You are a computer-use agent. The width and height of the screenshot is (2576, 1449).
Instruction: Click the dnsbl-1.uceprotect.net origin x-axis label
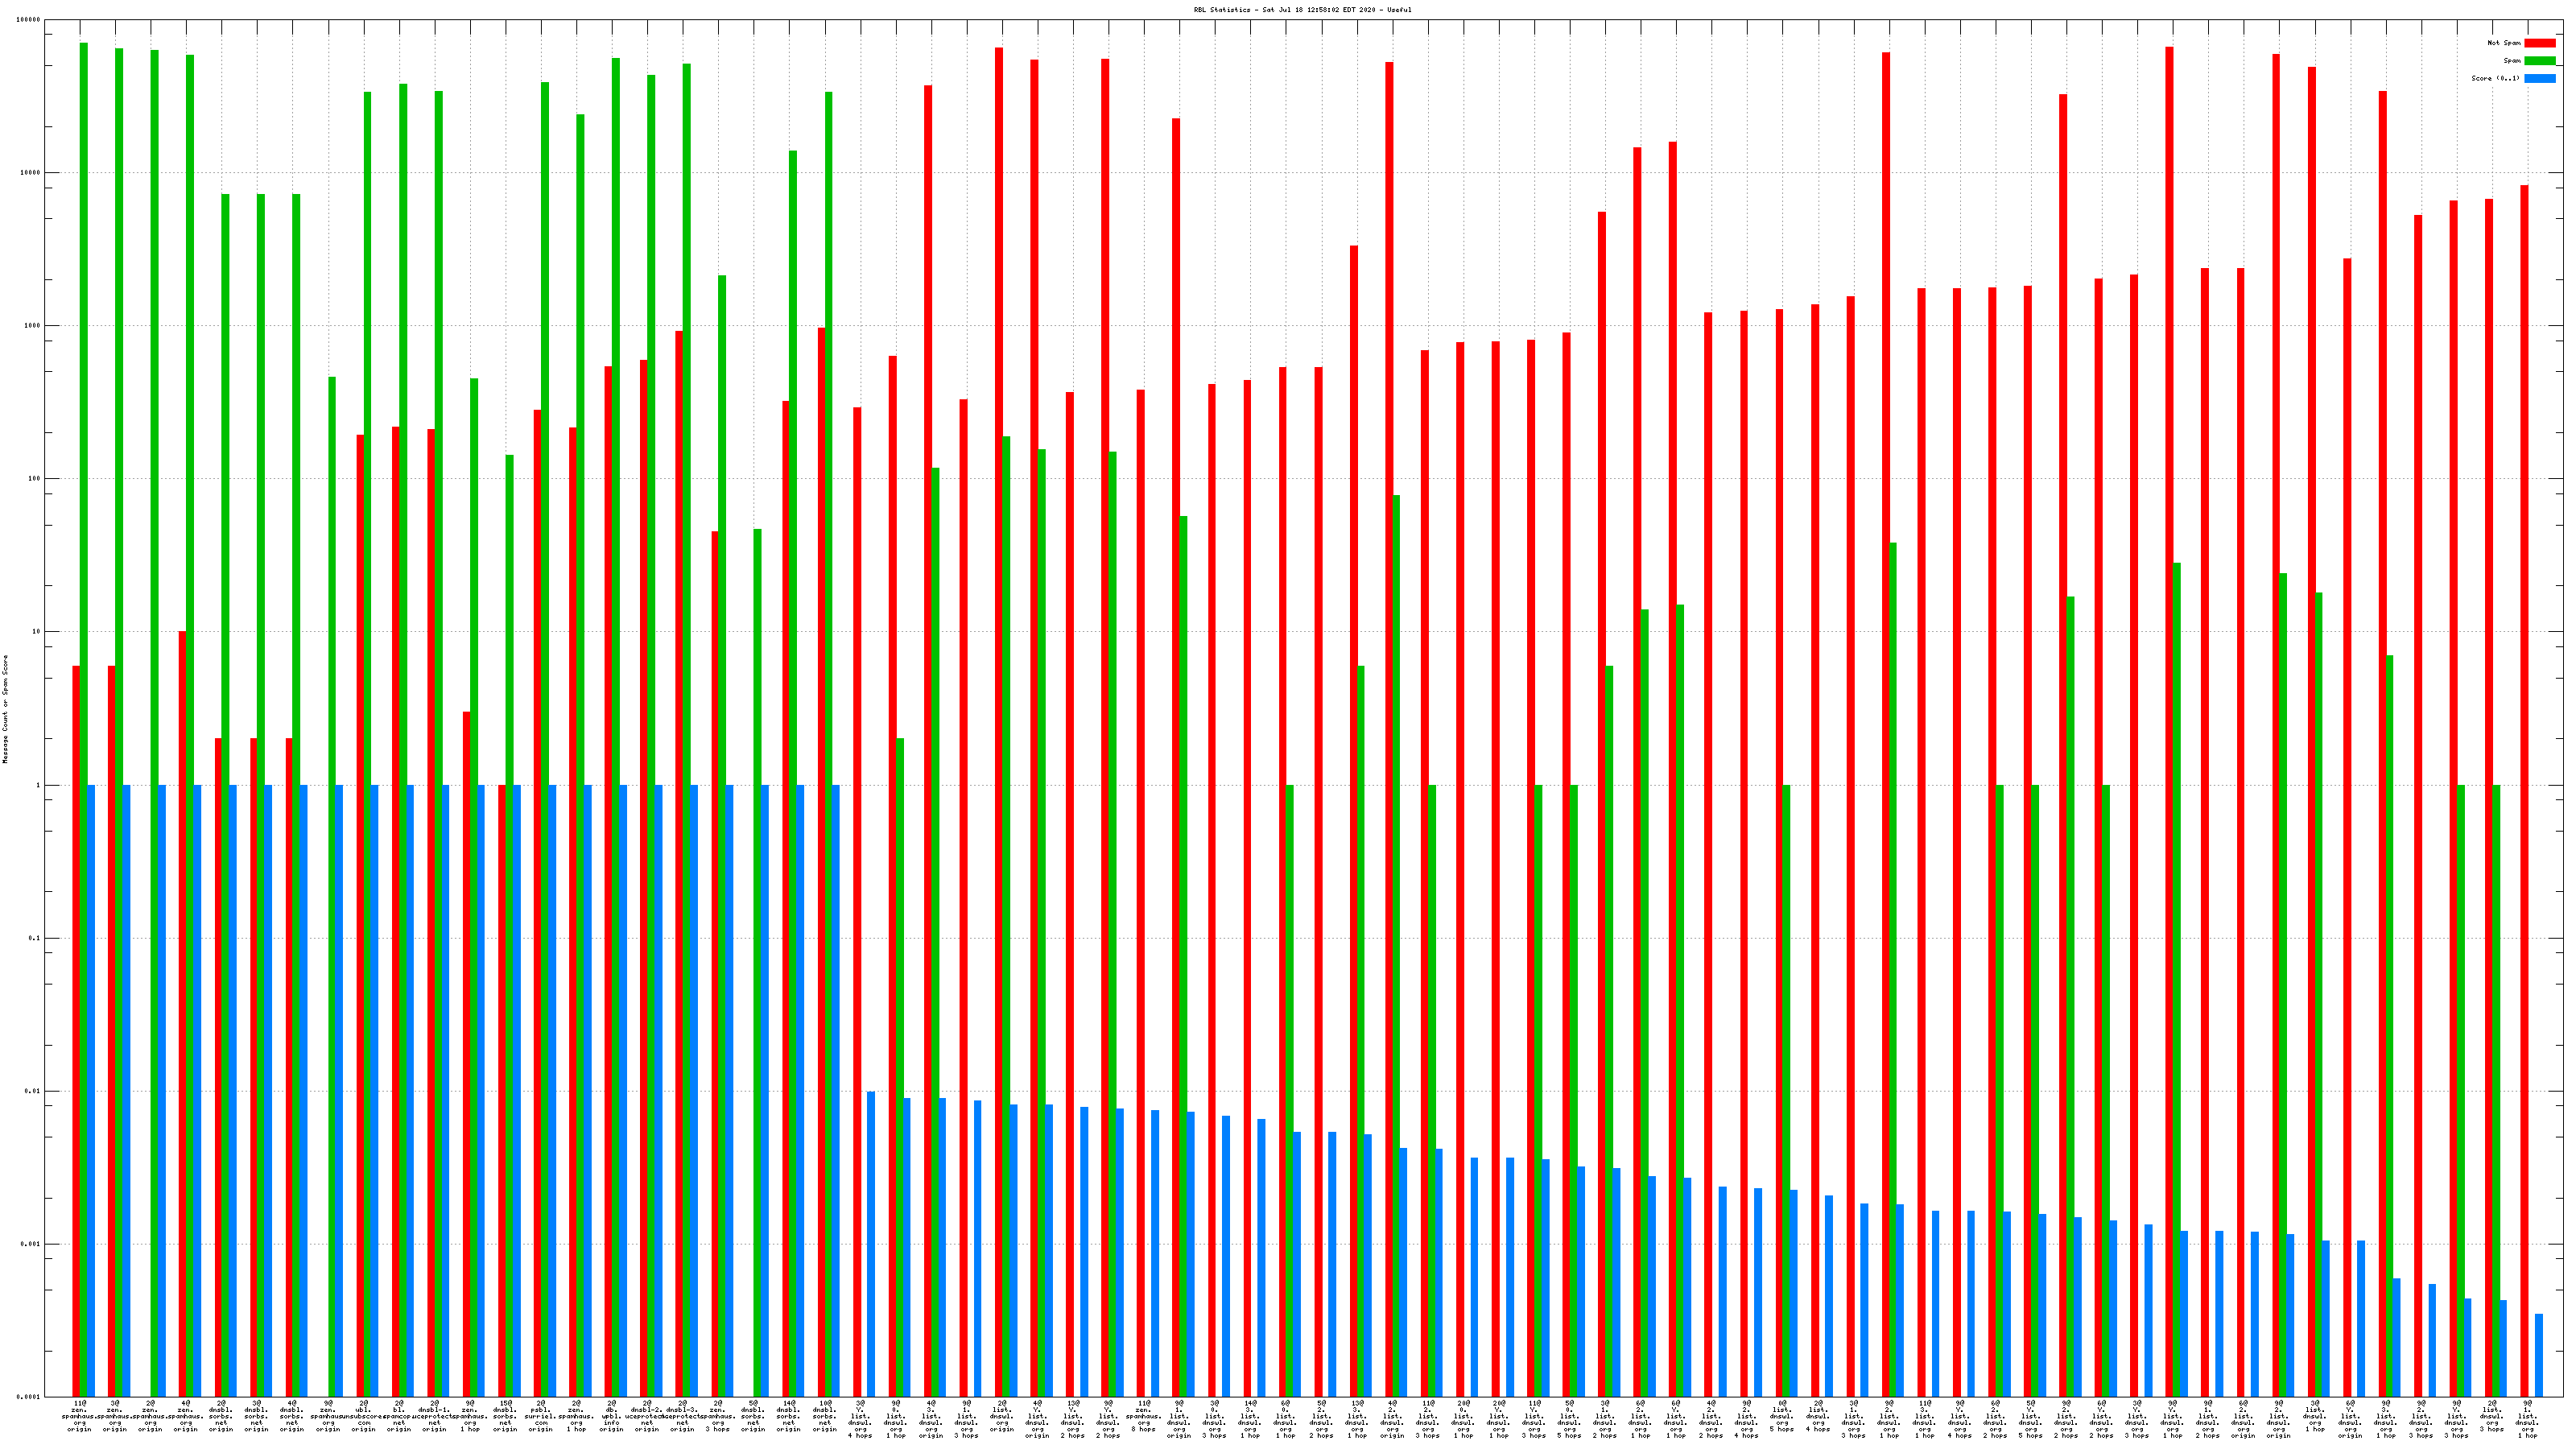pos(434,1416)
